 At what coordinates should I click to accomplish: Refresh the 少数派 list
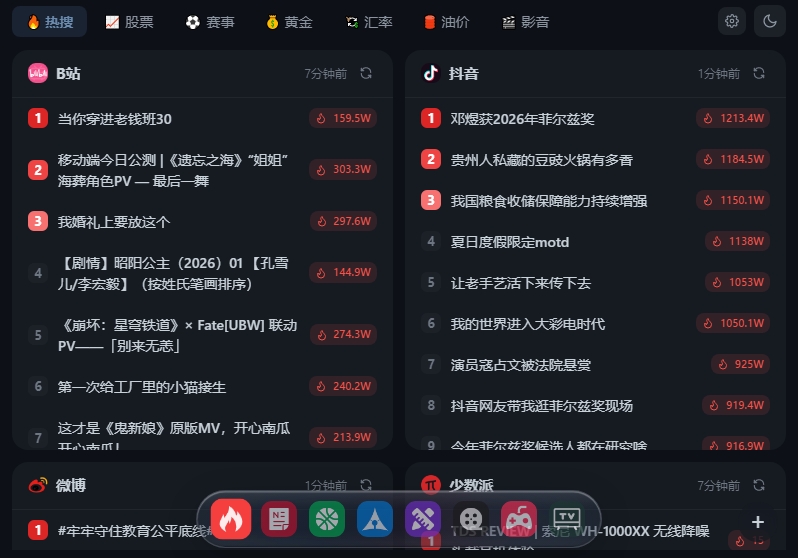[x=759, y=485]
